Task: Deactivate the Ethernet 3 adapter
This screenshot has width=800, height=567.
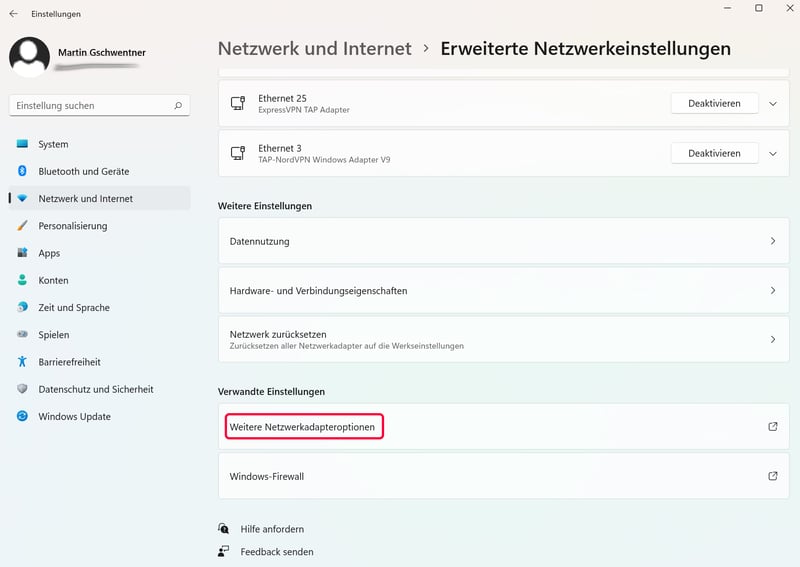Action: pos(714,153)
